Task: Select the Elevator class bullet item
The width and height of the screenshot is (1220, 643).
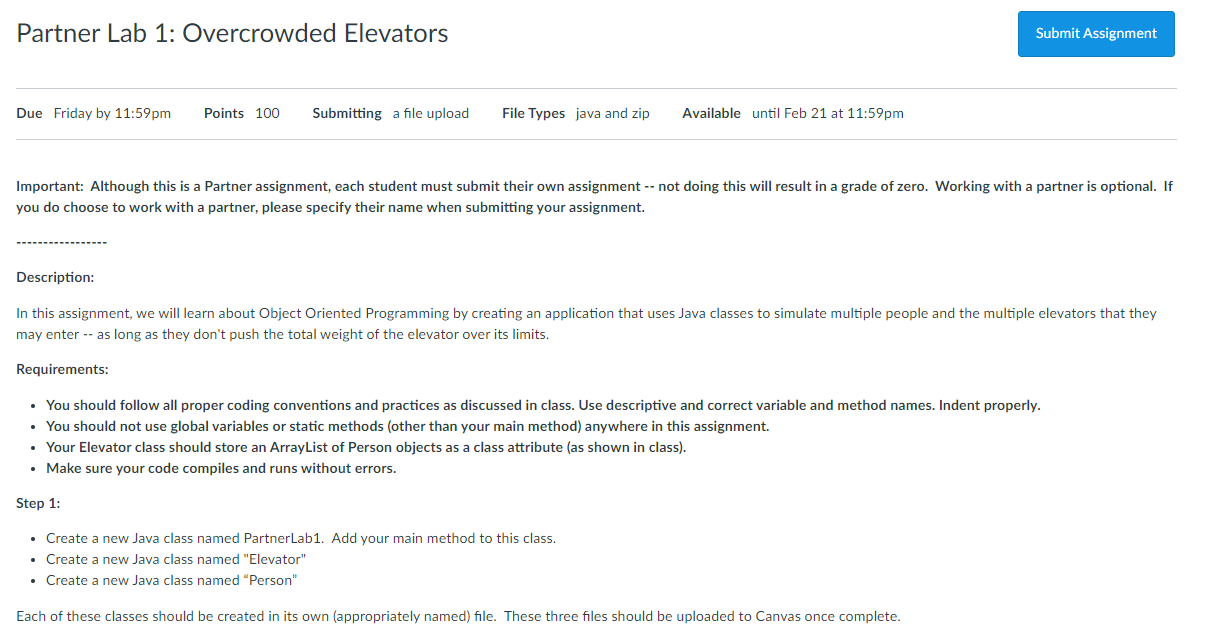Action: click(175, 559)
